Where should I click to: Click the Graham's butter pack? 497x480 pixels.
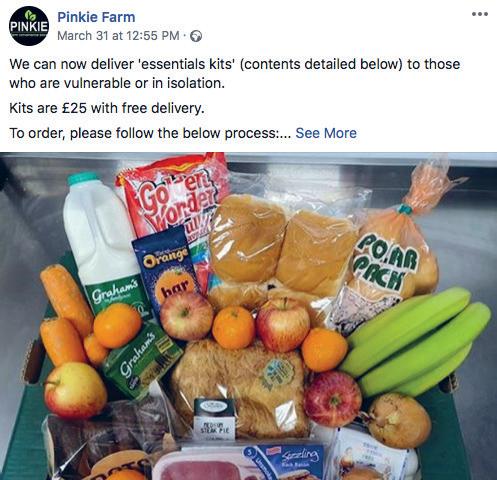pos(143,360)
